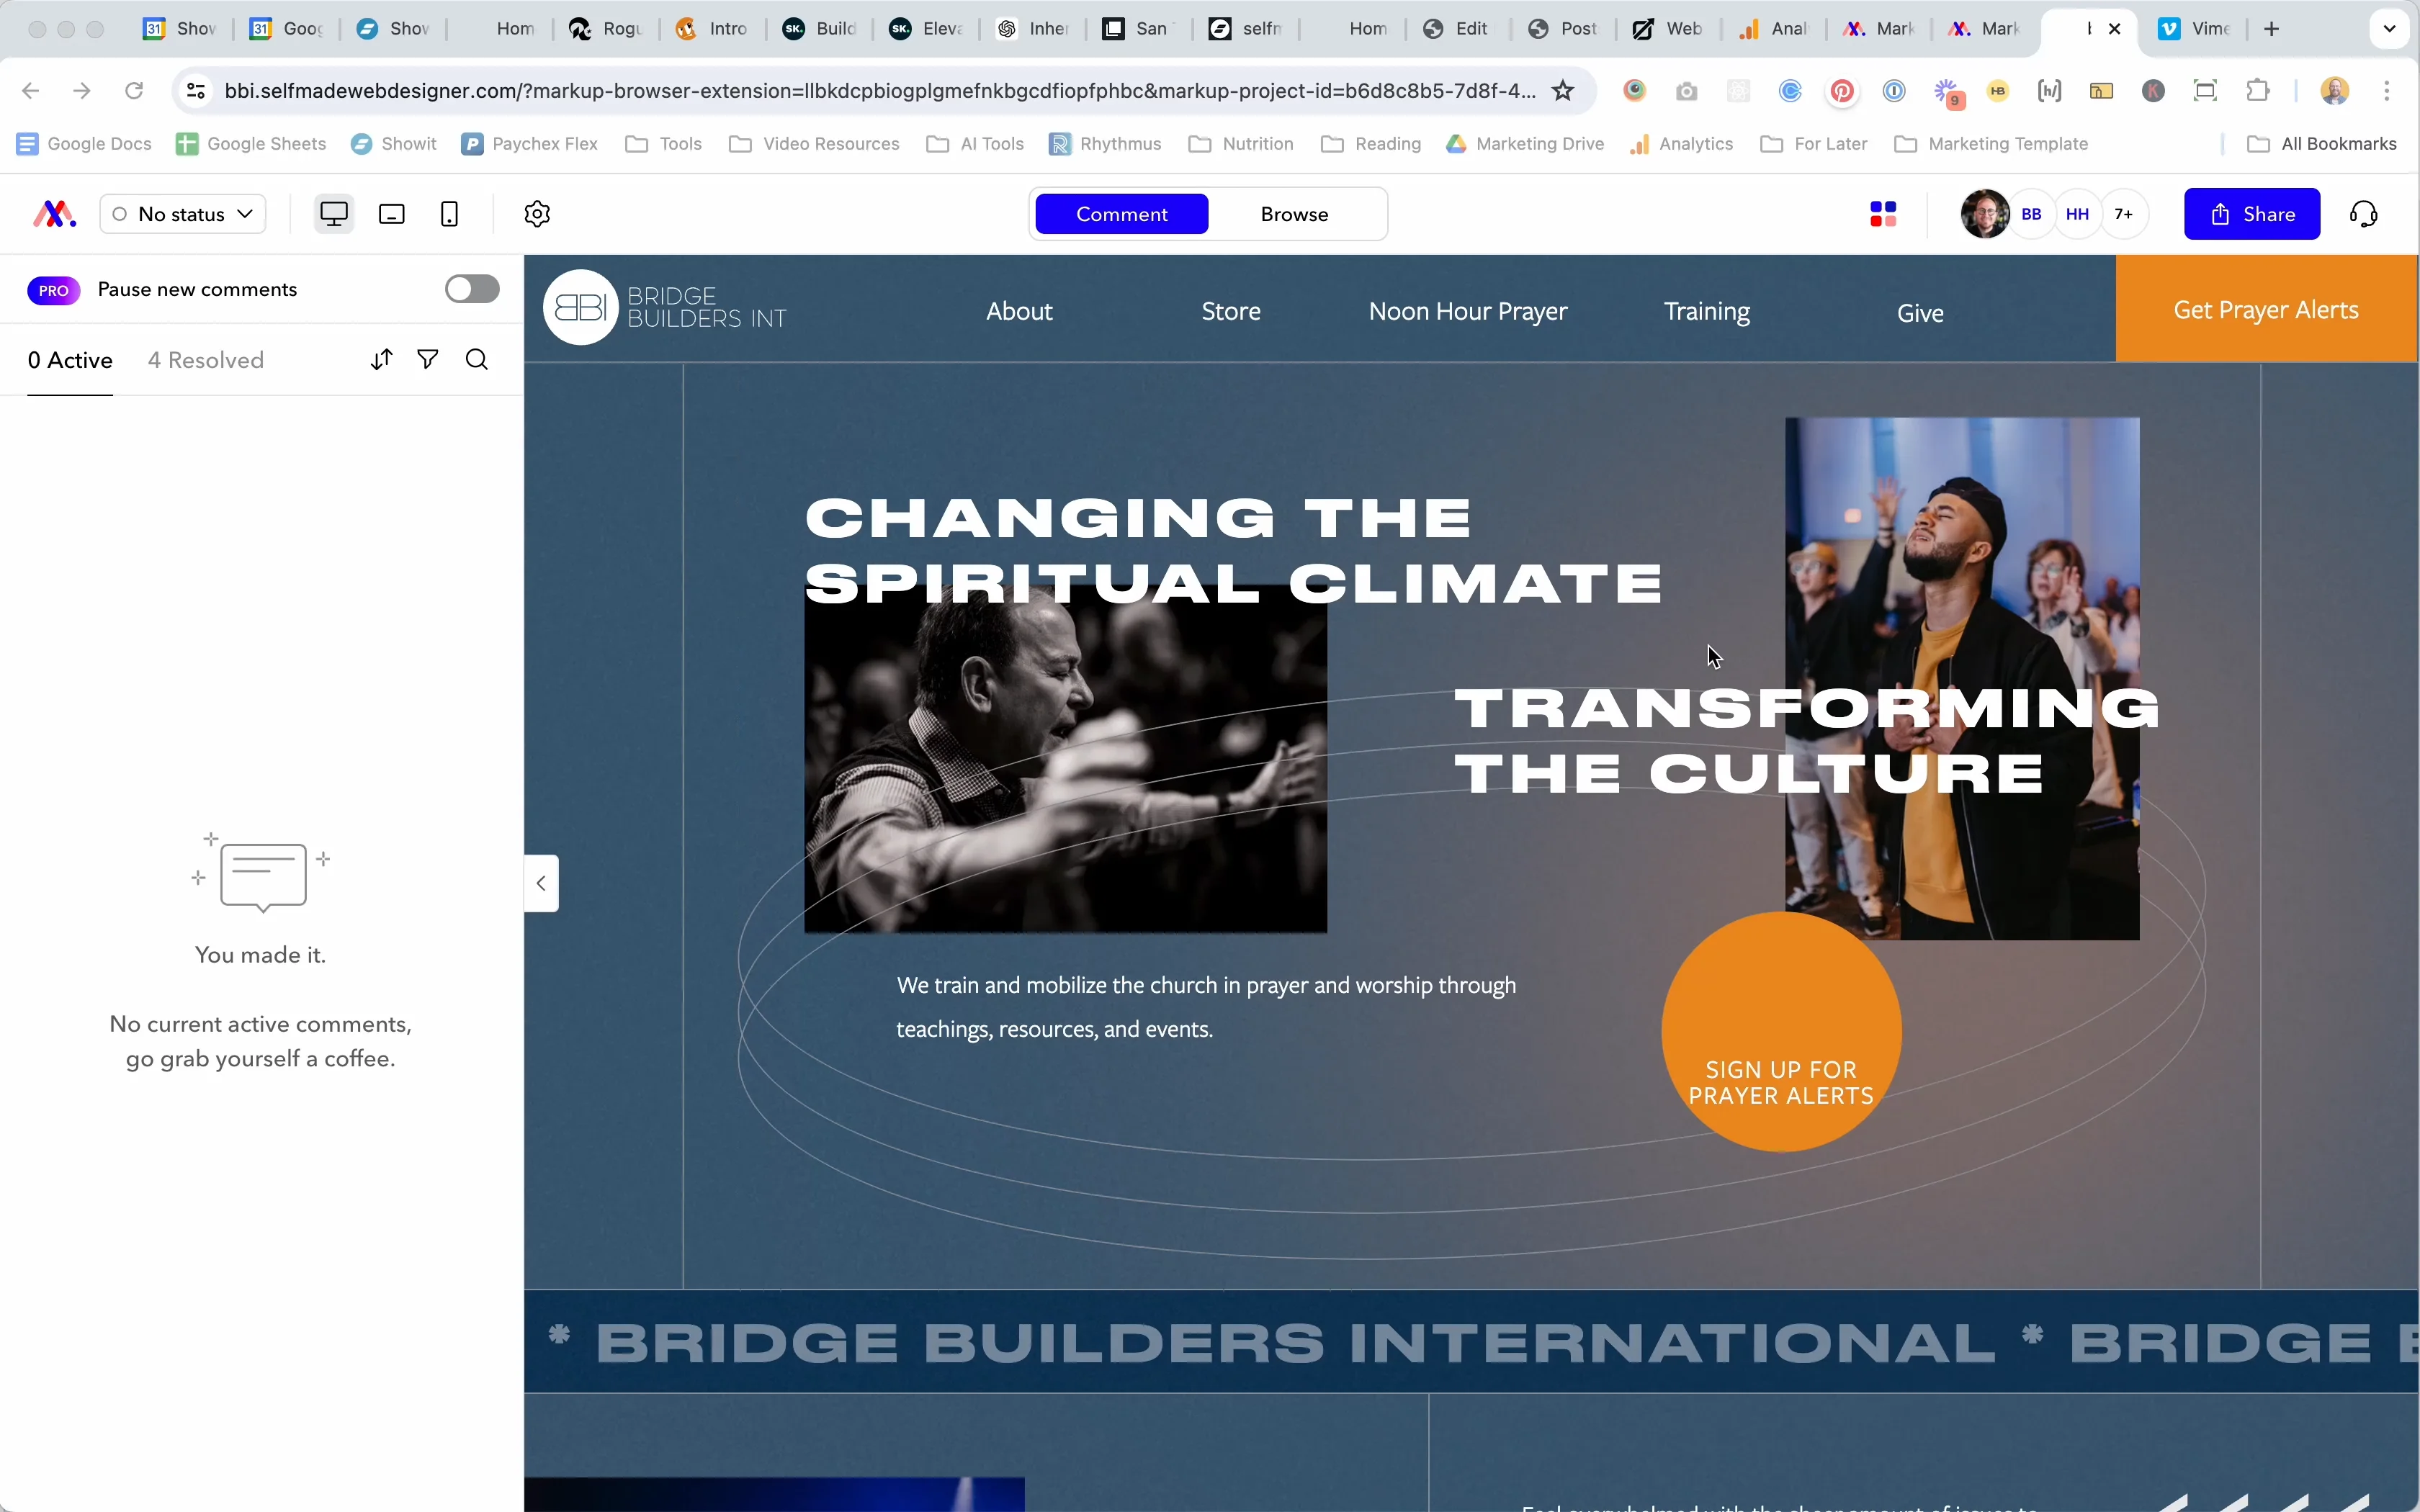The height and width of the screenshot is (1512, 2420).
Task: Toggle Pause new comments switch
Action: [472, 289]
